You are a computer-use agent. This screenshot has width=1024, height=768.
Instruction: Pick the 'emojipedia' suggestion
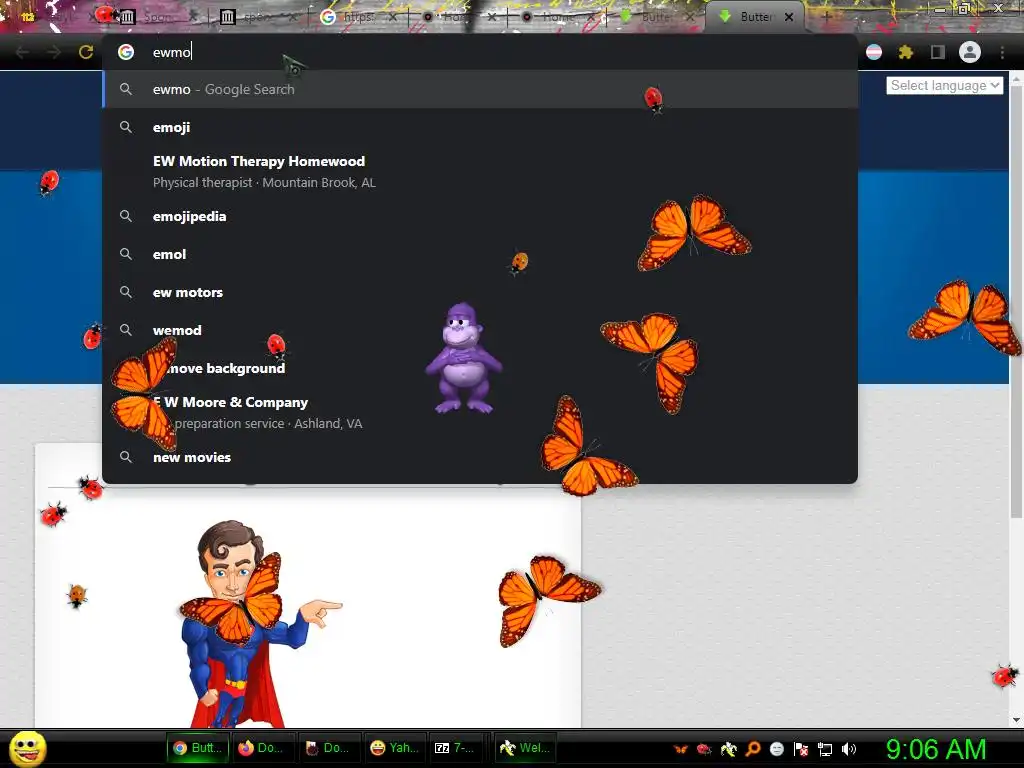[480, 216]
